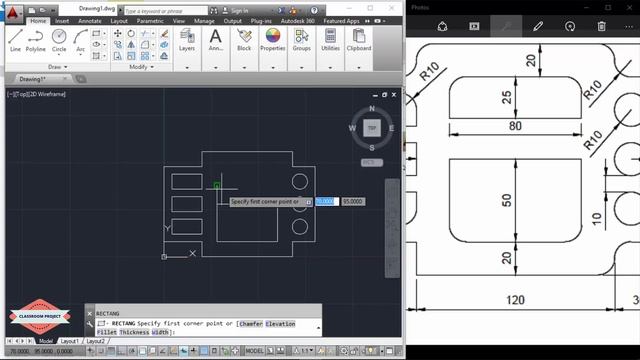
Task: Toggle Object Snap Tracking in status bar
Action: (162, 351)
